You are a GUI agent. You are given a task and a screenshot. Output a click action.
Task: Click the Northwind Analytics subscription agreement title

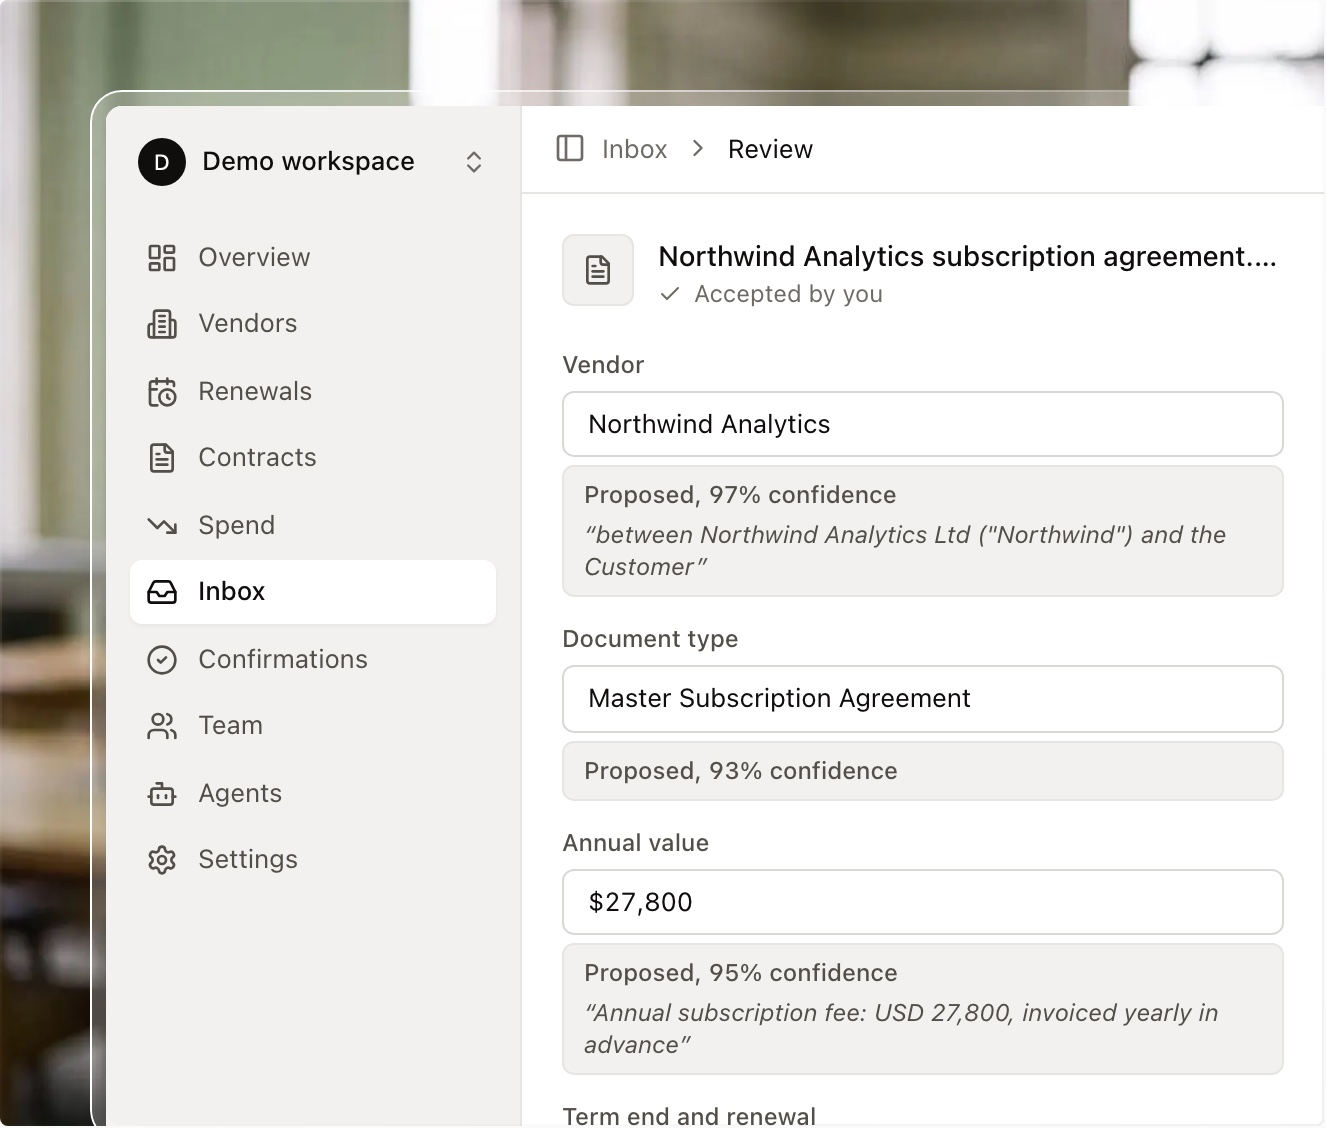967,257
